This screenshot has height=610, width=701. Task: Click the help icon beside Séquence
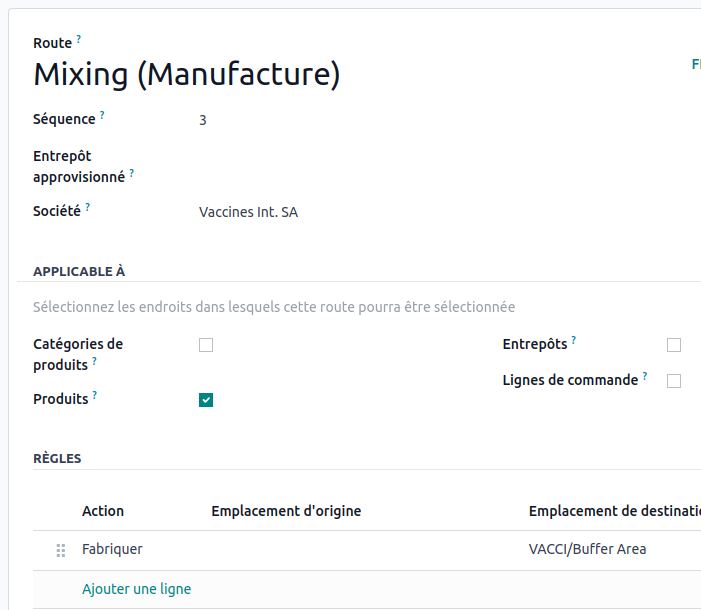click(x=102, y=115)
